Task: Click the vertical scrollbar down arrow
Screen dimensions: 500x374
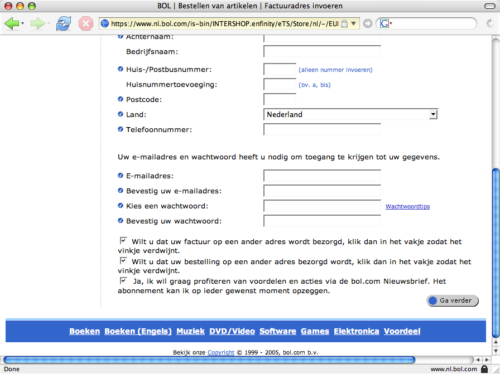Action: (x=496, y=351)
